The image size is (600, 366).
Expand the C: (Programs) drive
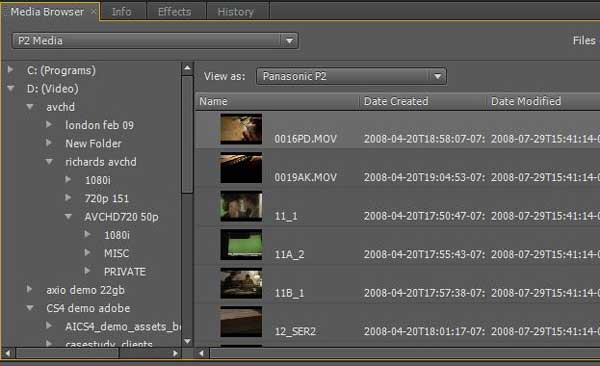(x=11, y=70)
